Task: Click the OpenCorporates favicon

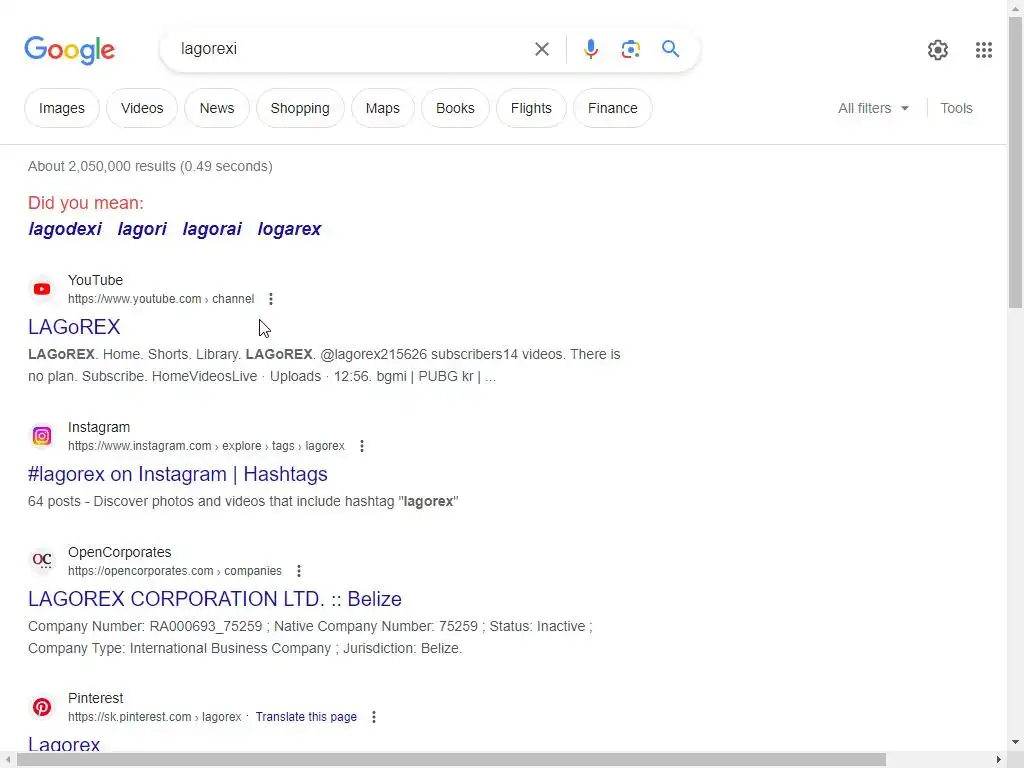Action: point(42,560)
